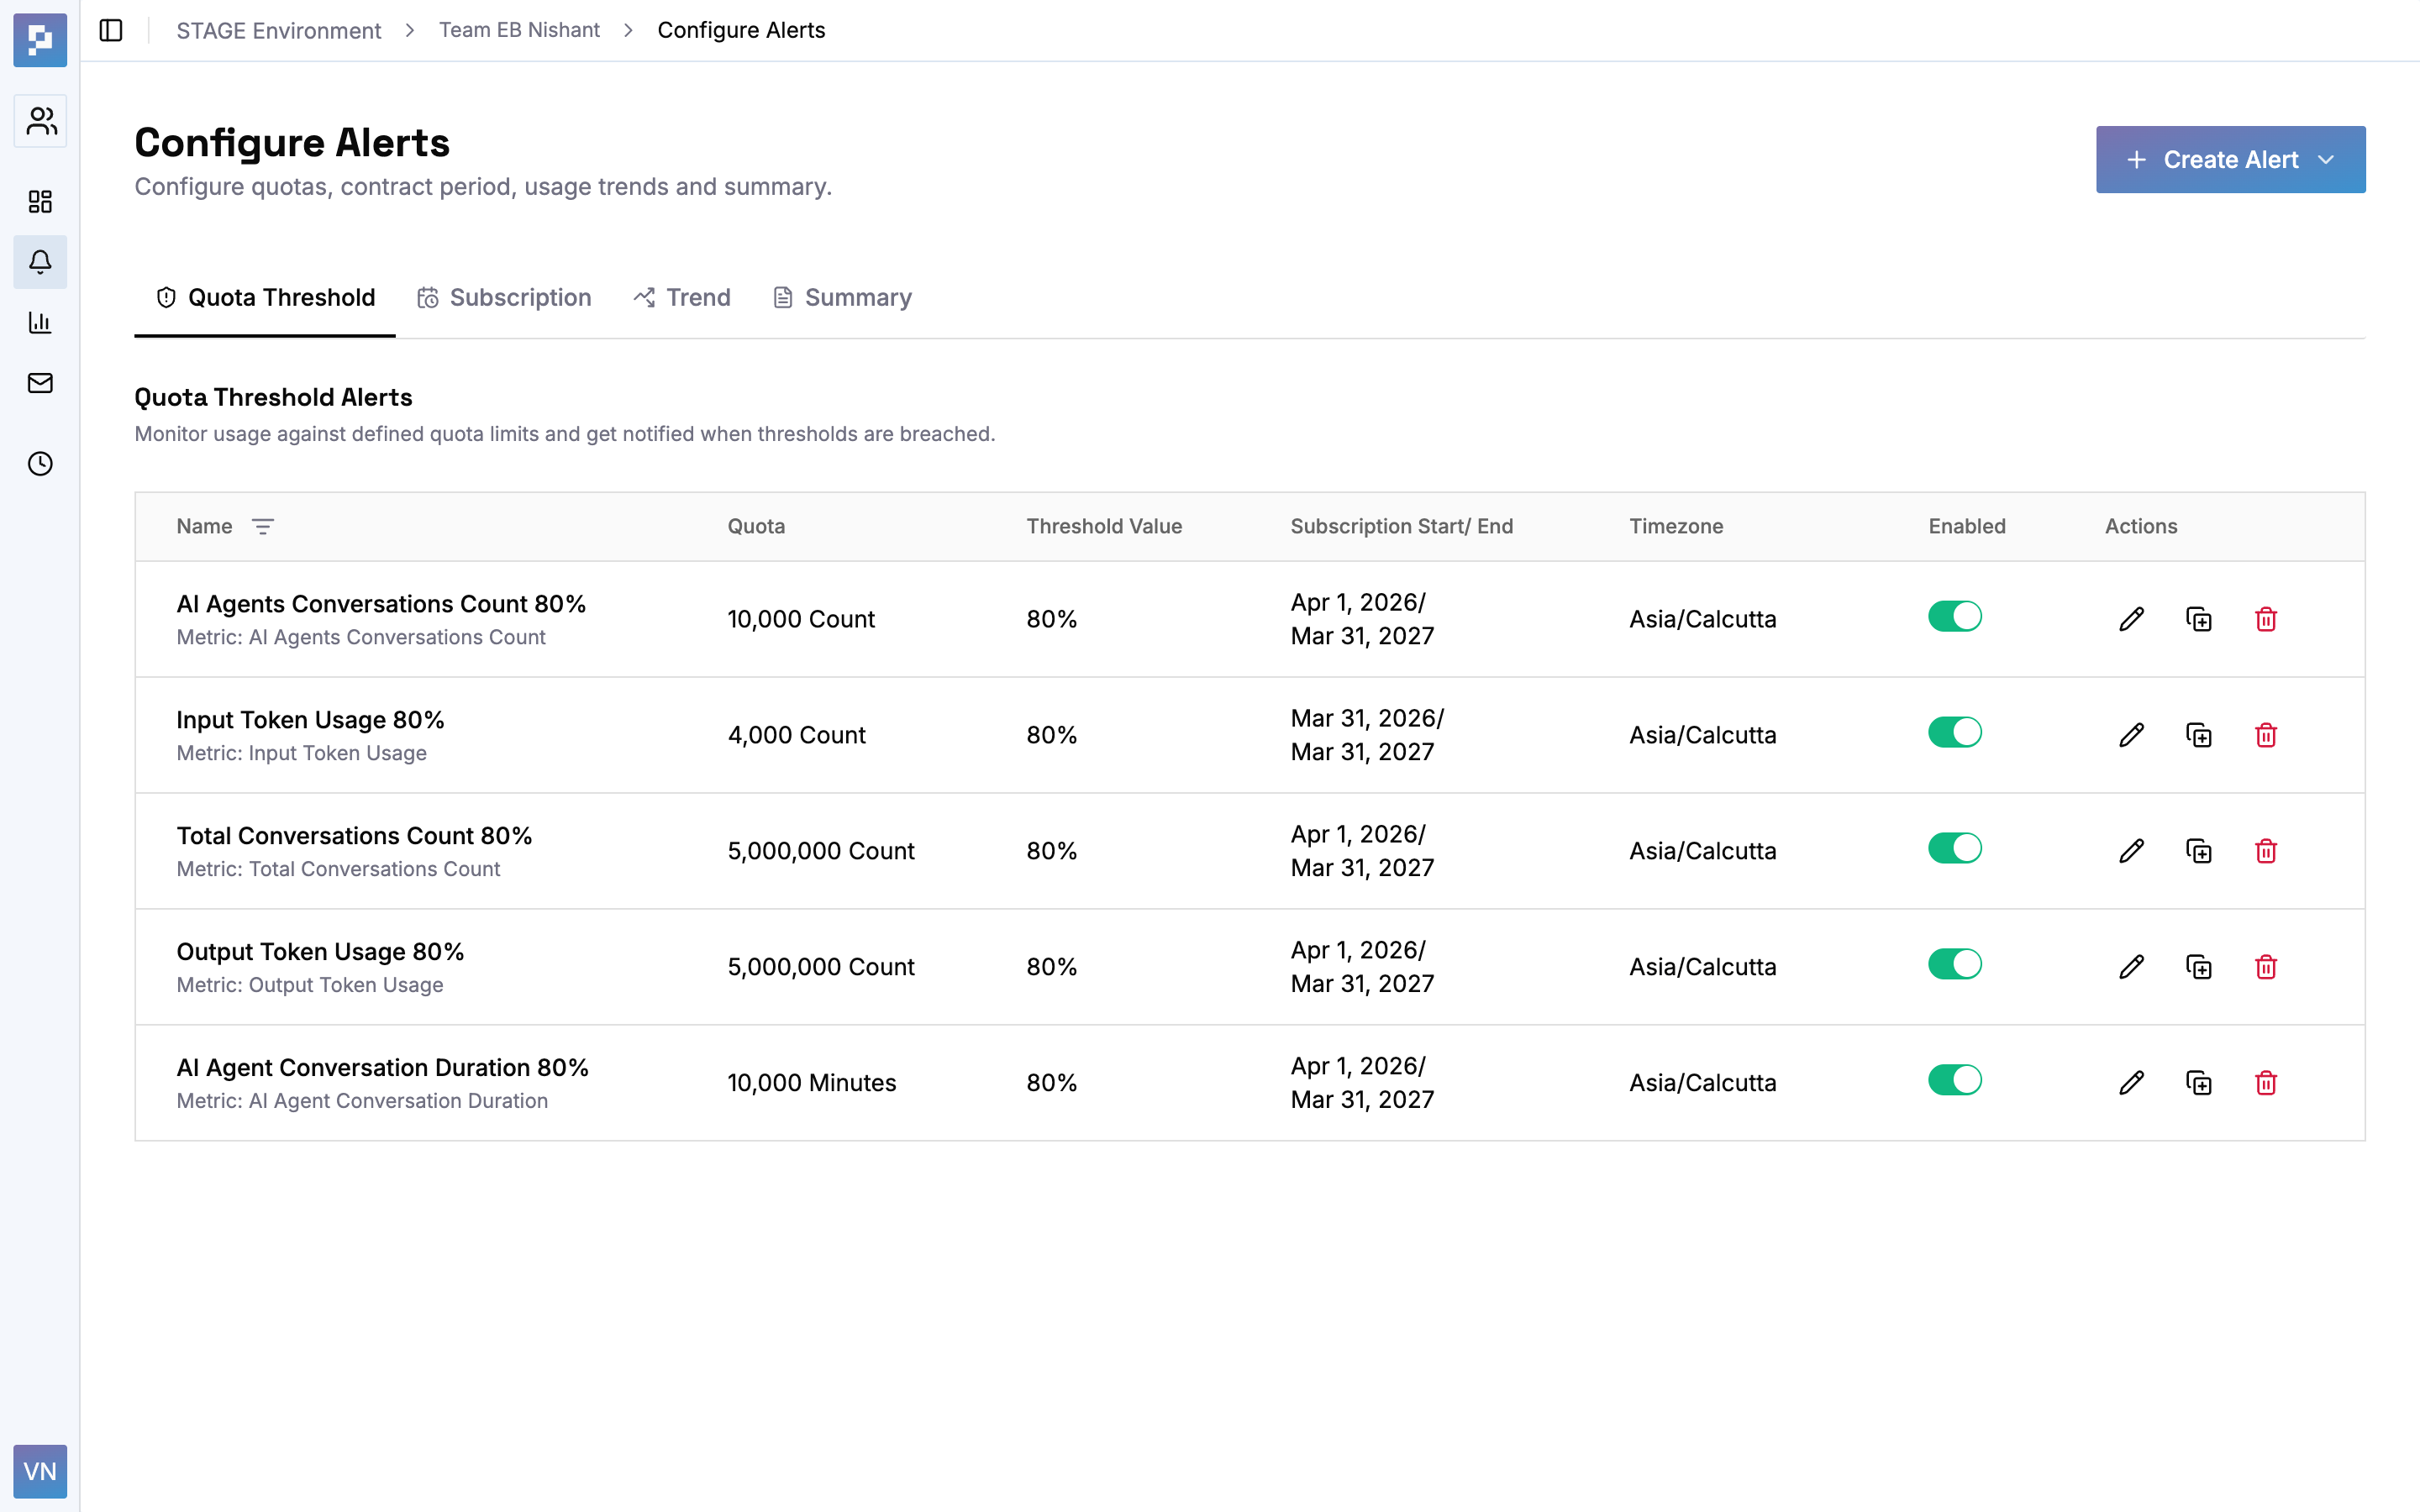
Task: Delete the AI Agents Conversations Count alert
Action: pyautogui.click(x=2266, y=619)
